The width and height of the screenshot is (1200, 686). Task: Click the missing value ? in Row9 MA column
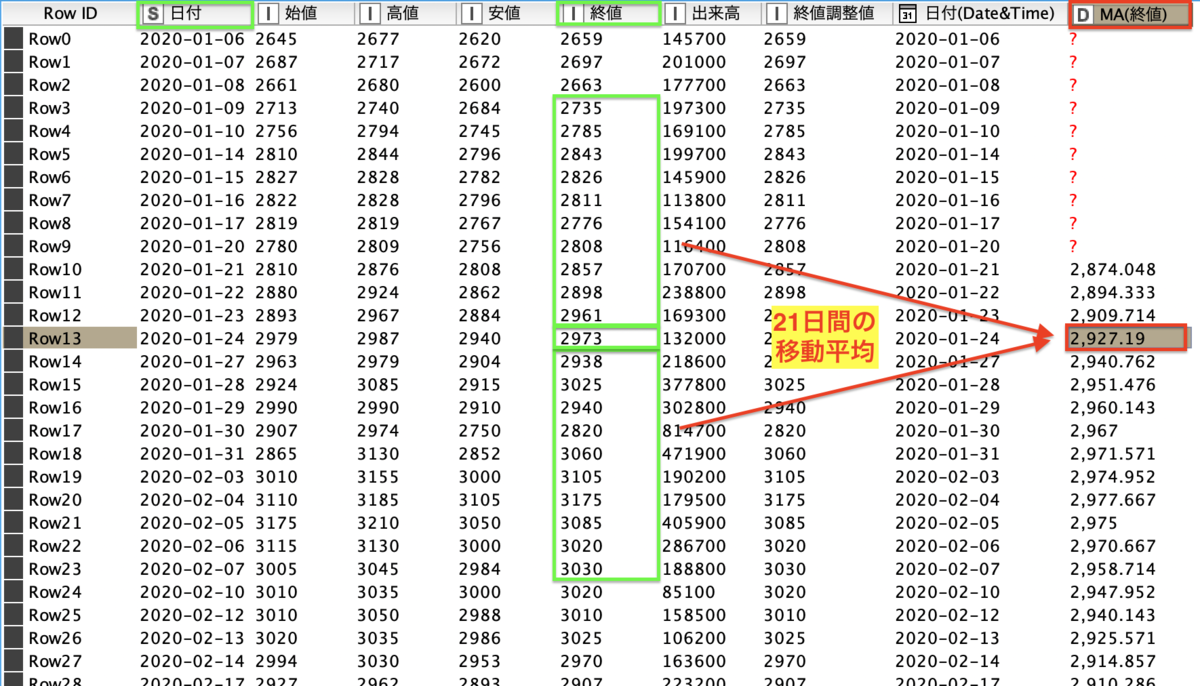tap(1073, 246)
